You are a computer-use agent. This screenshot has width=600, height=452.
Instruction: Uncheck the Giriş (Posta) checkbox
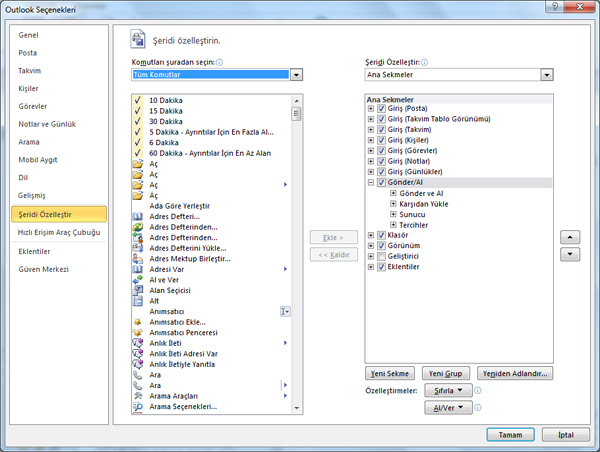(x=381, y=108)
